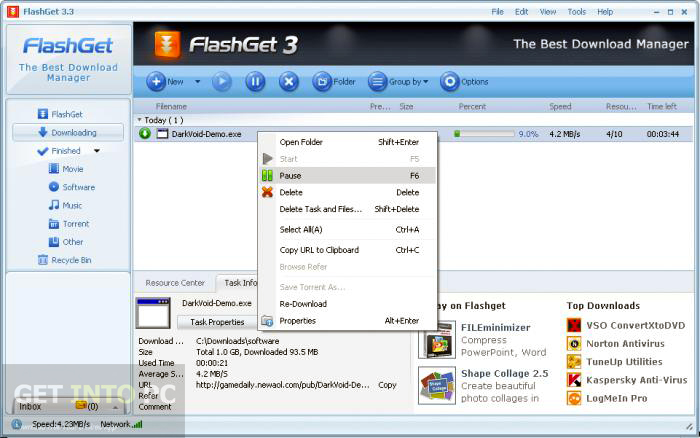The width and height of the screenshot is (700, 438).
Task: Click the FILEminimizer thumbnail image
Action: coord(437,340)
